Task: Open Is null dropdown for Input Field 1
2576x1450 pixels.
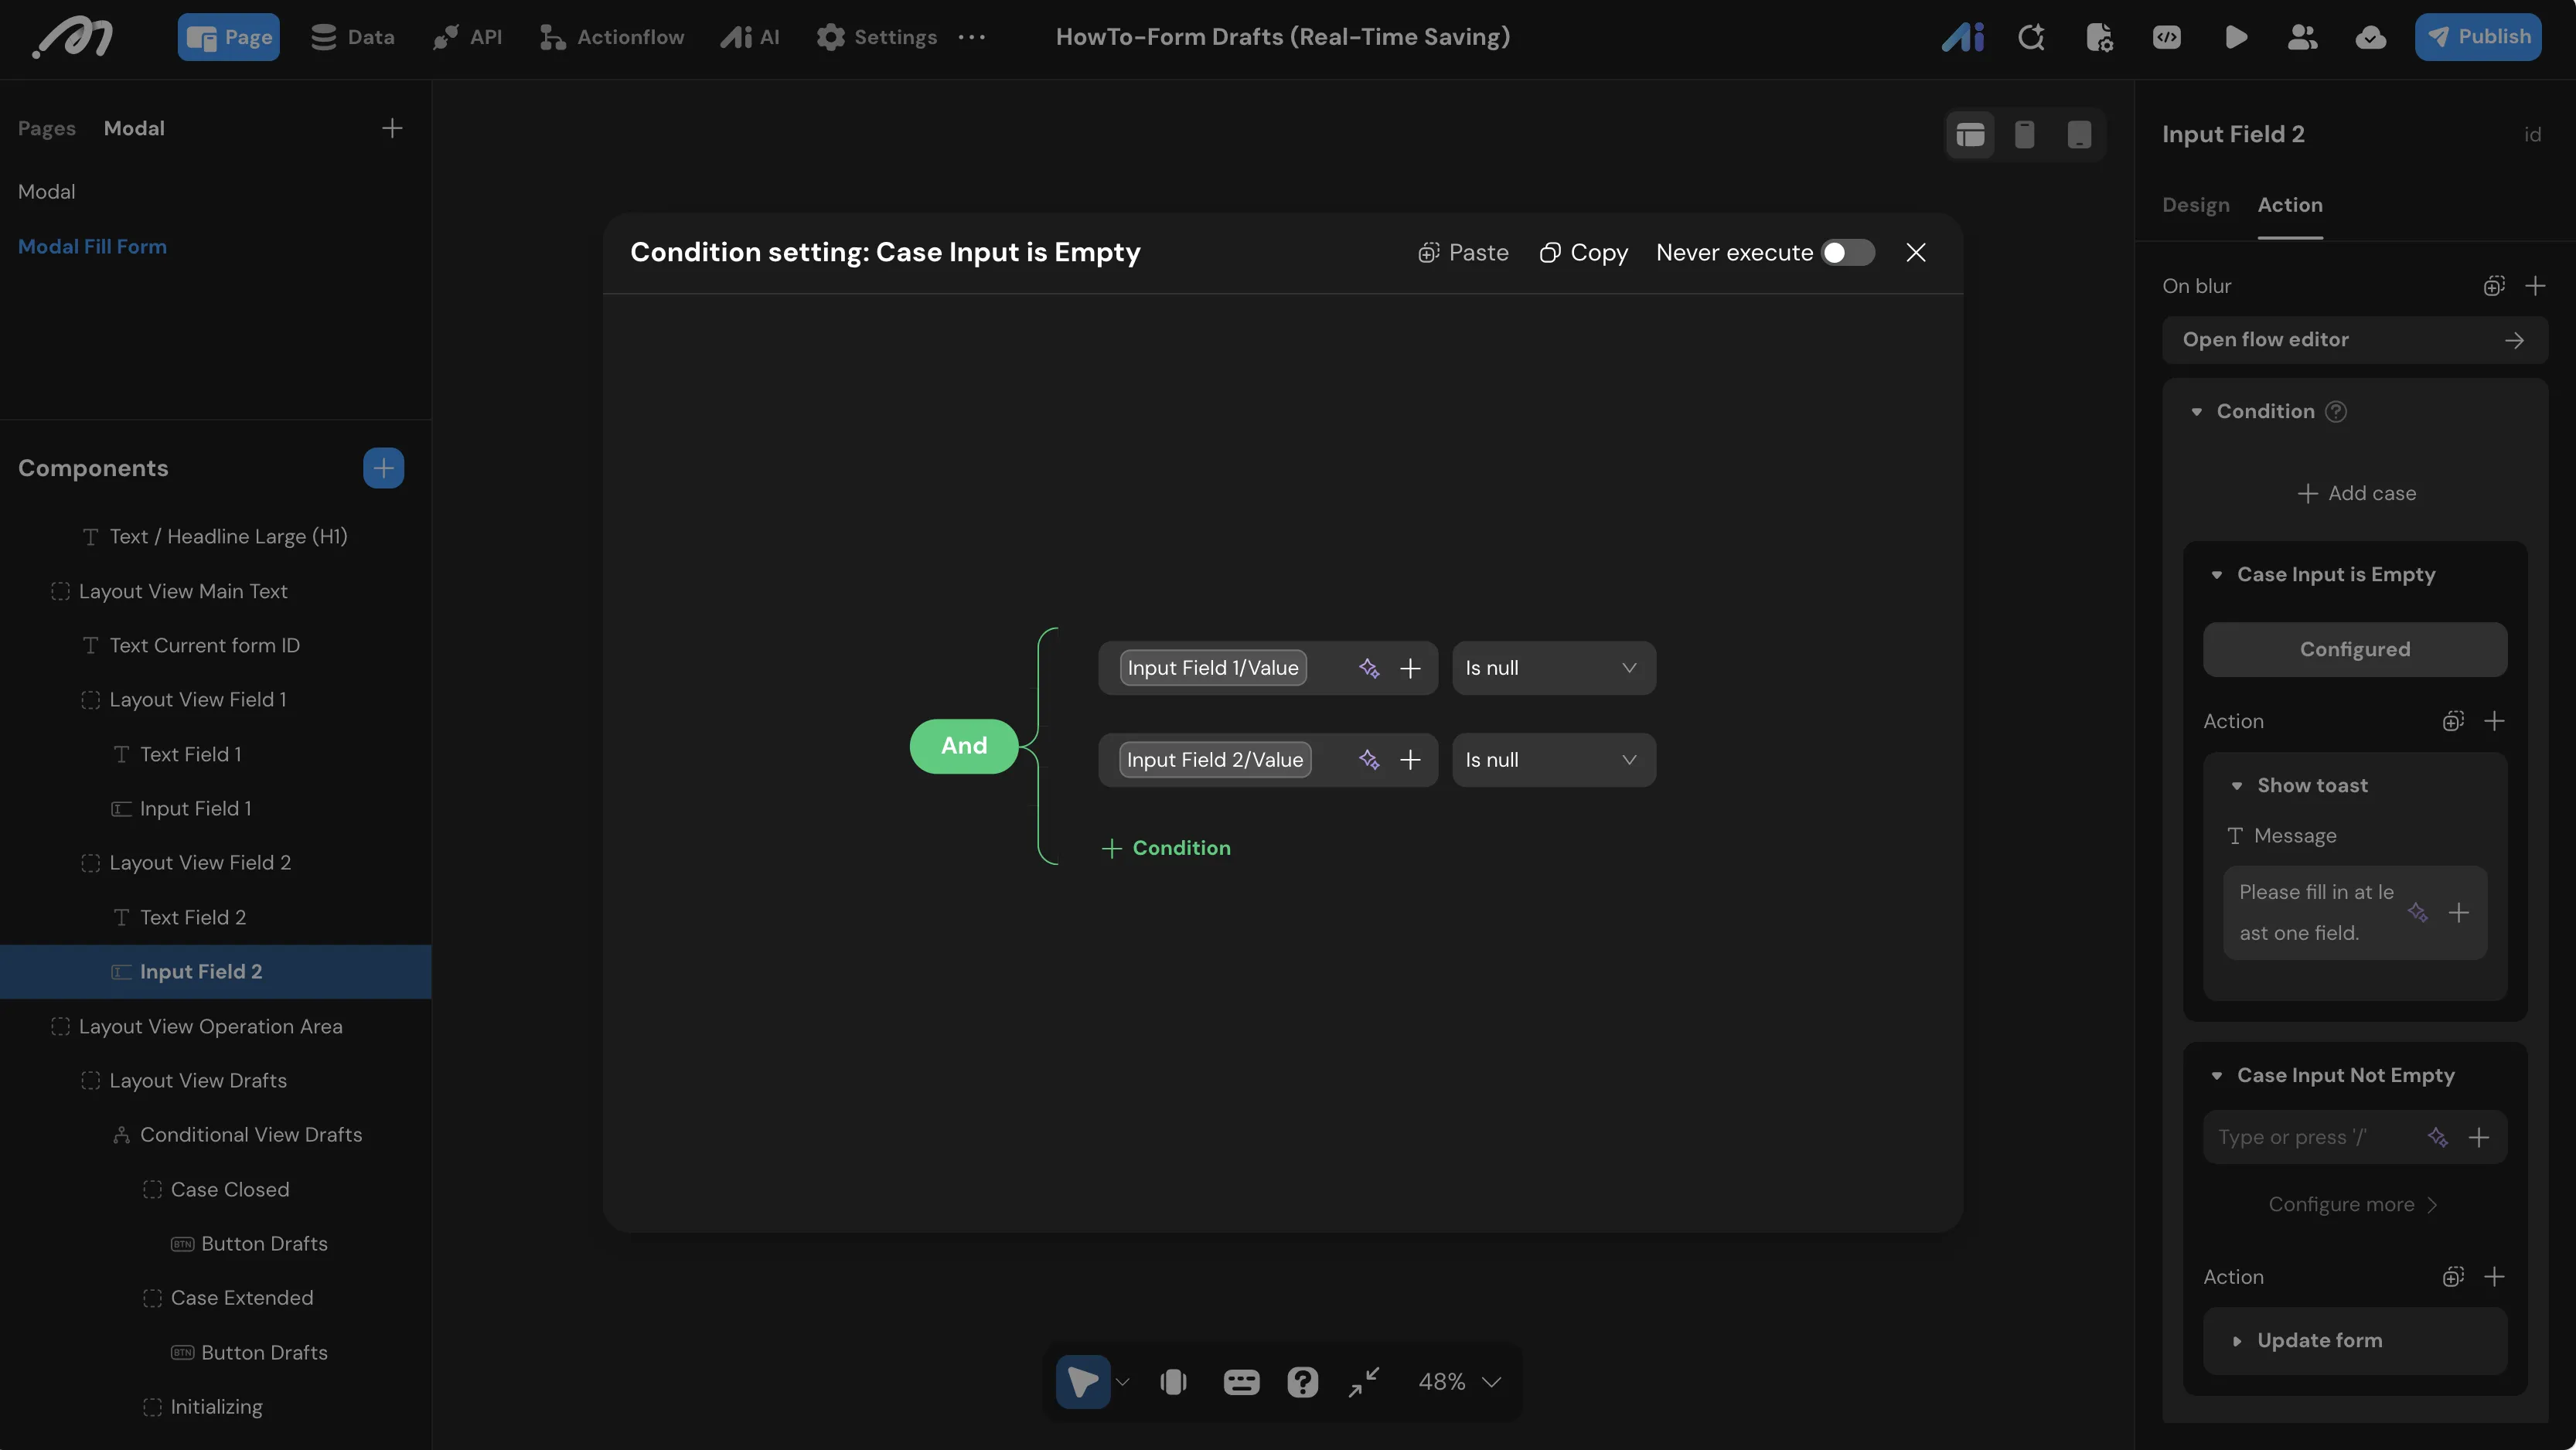Action: point(1553,668)
